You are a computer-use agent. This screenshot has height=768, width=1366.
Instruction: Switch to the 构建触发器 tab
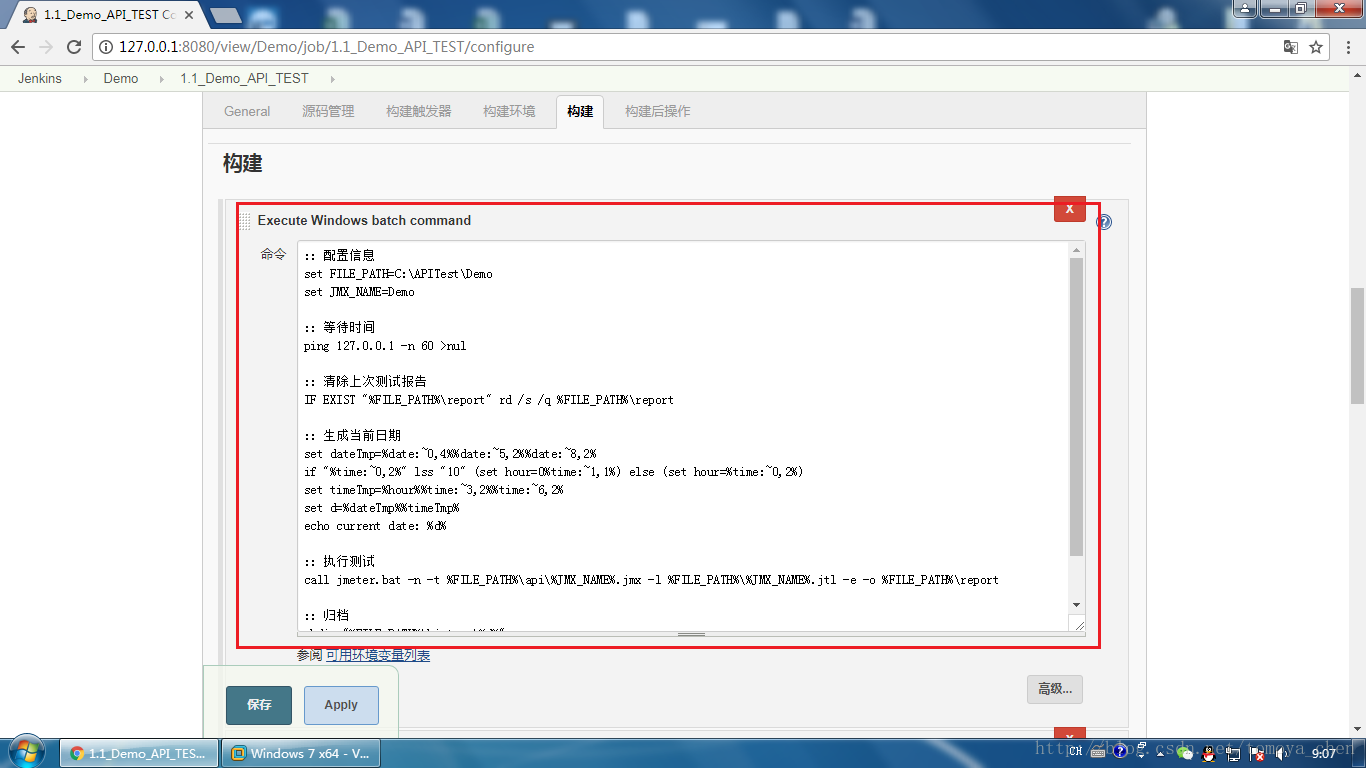419,112
